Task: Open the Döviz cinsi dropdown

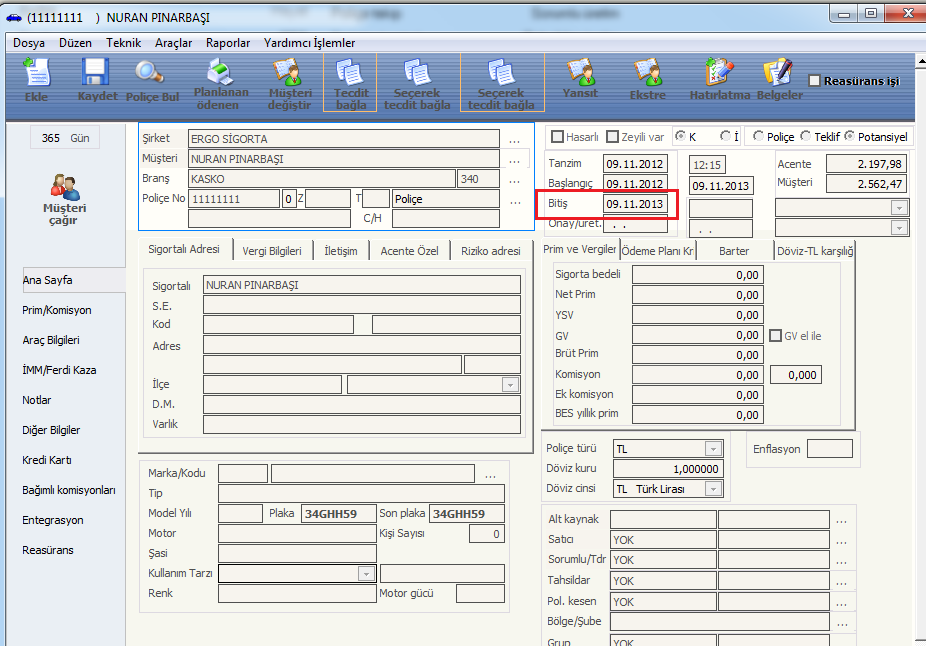Action: click(x=713, y=489)
